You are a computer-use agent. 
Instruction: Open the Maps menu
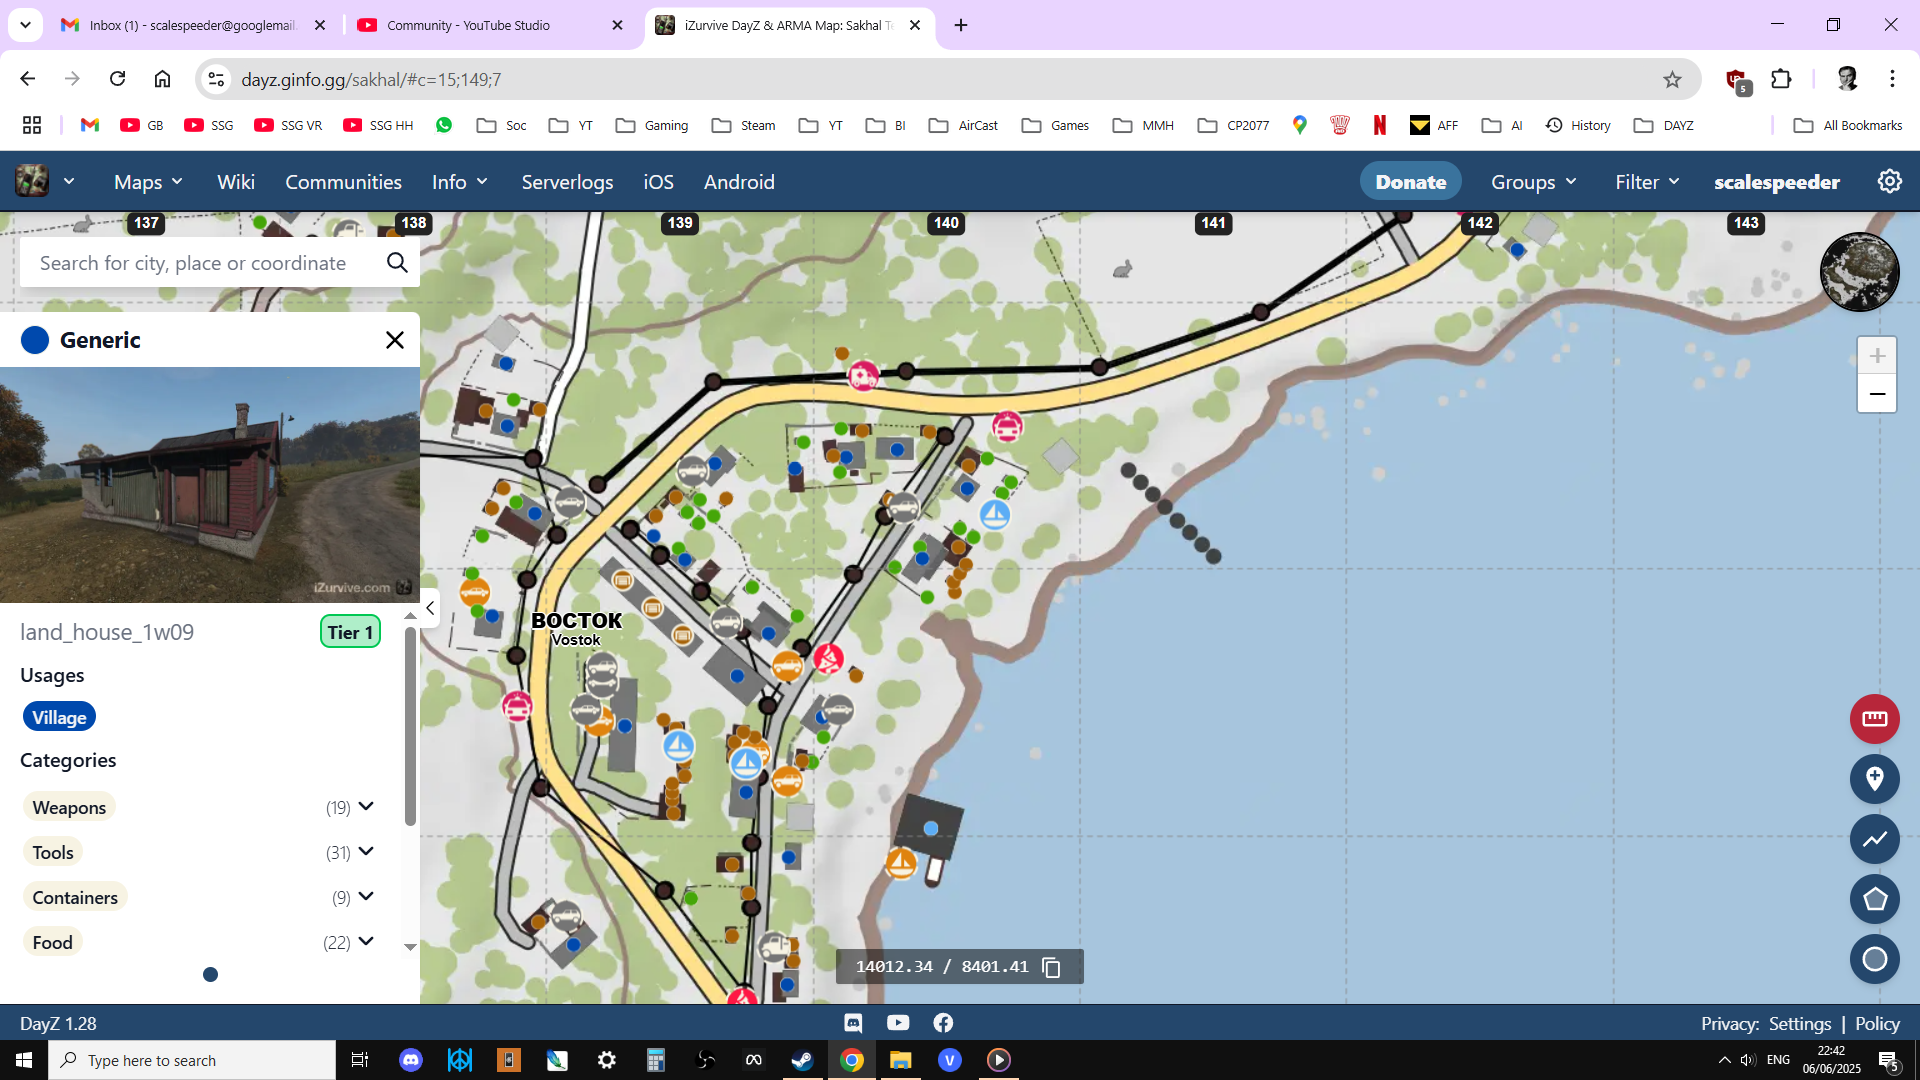coord(148,182)
